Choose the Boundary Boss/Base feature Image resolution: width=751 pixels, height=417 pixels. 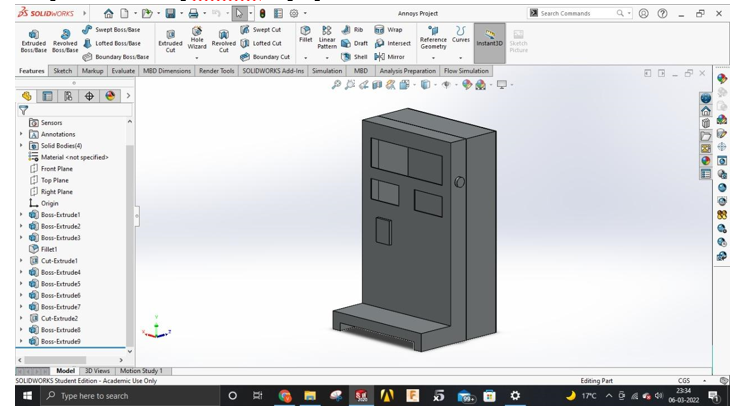tap(116, 56)
